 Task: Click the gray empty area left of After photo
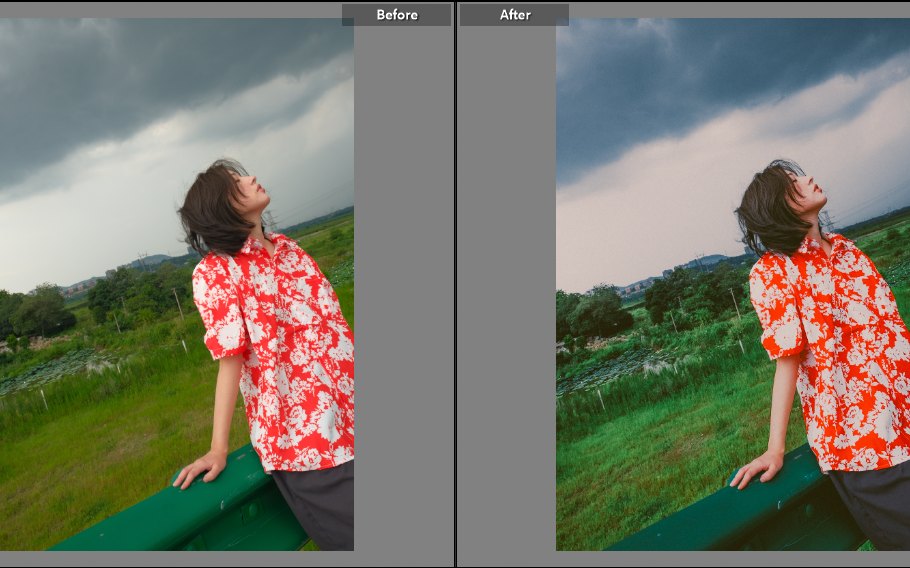tap(506, 300)
